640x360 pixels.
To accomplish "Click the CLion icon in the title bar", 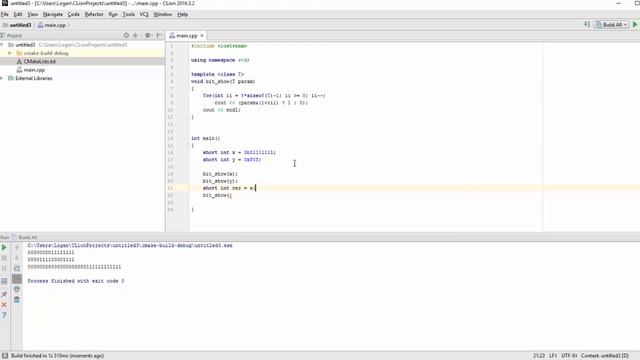I will click(x=4, y=3).
